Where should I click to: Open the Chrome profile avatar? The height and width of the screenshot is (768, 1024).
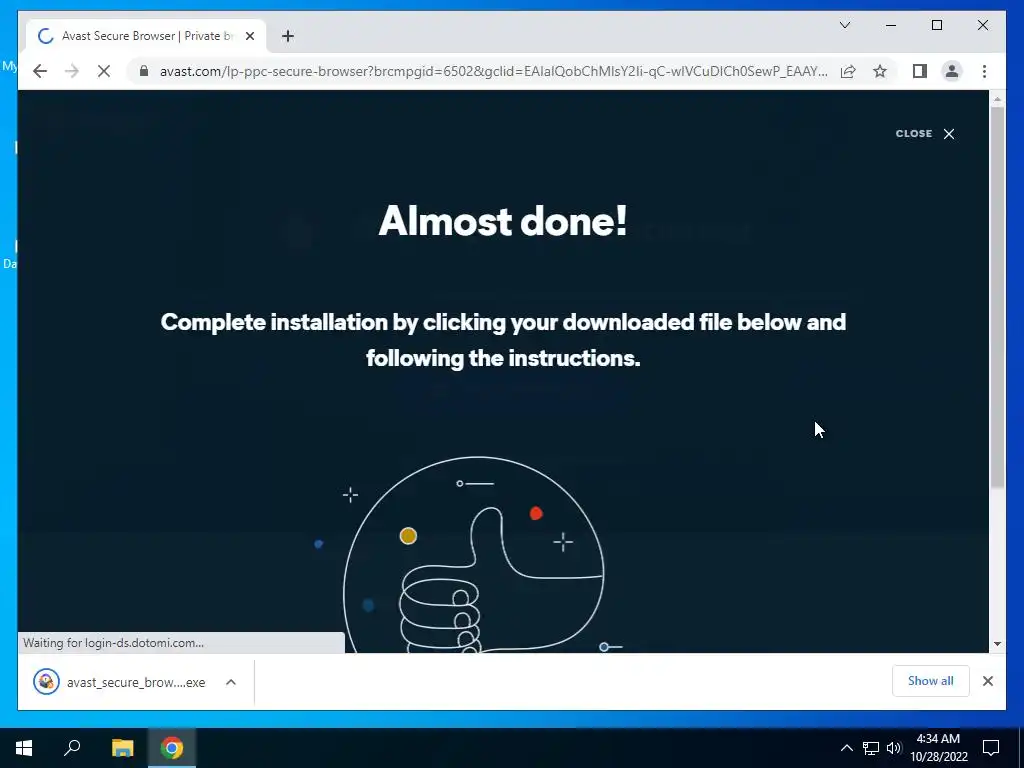click(952, 71)
